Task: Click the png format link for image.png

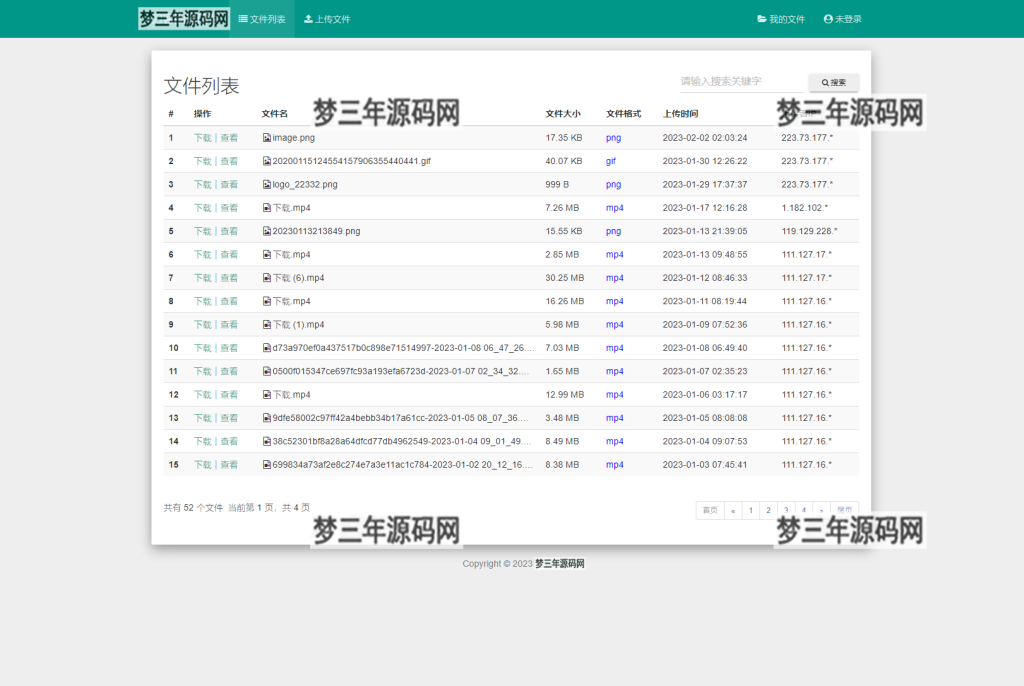Action: (x=613, y=138)
